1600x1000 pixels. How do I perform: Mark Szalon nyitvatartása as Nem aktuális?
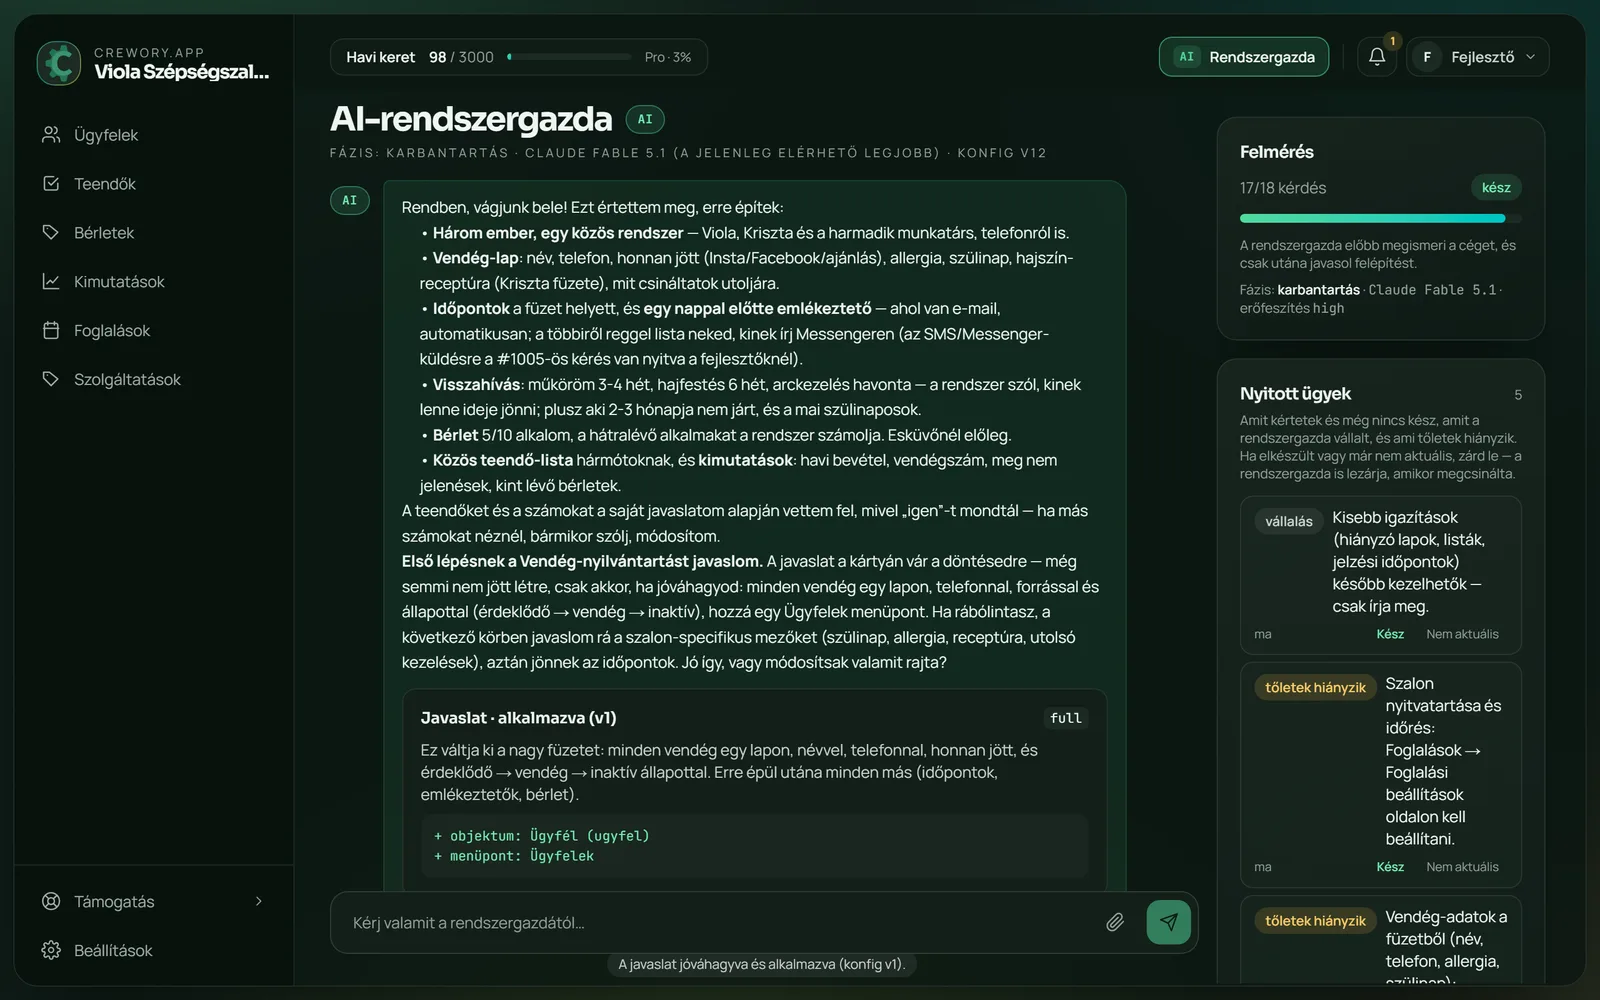[1462, 867]
